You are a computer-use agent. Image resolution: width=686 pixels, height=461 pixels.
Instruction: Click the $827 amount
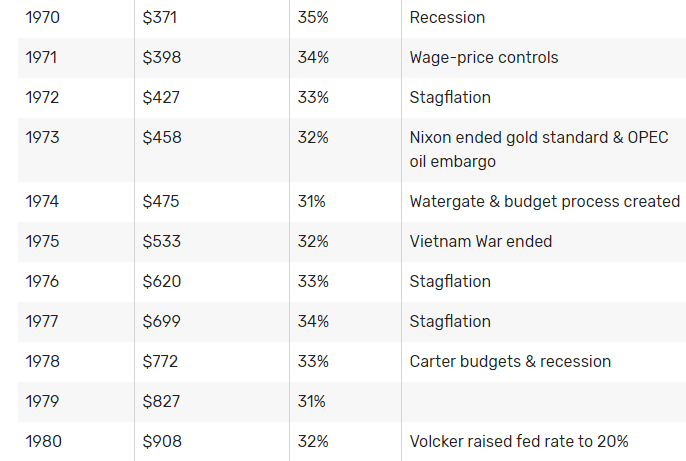point(162,402)
